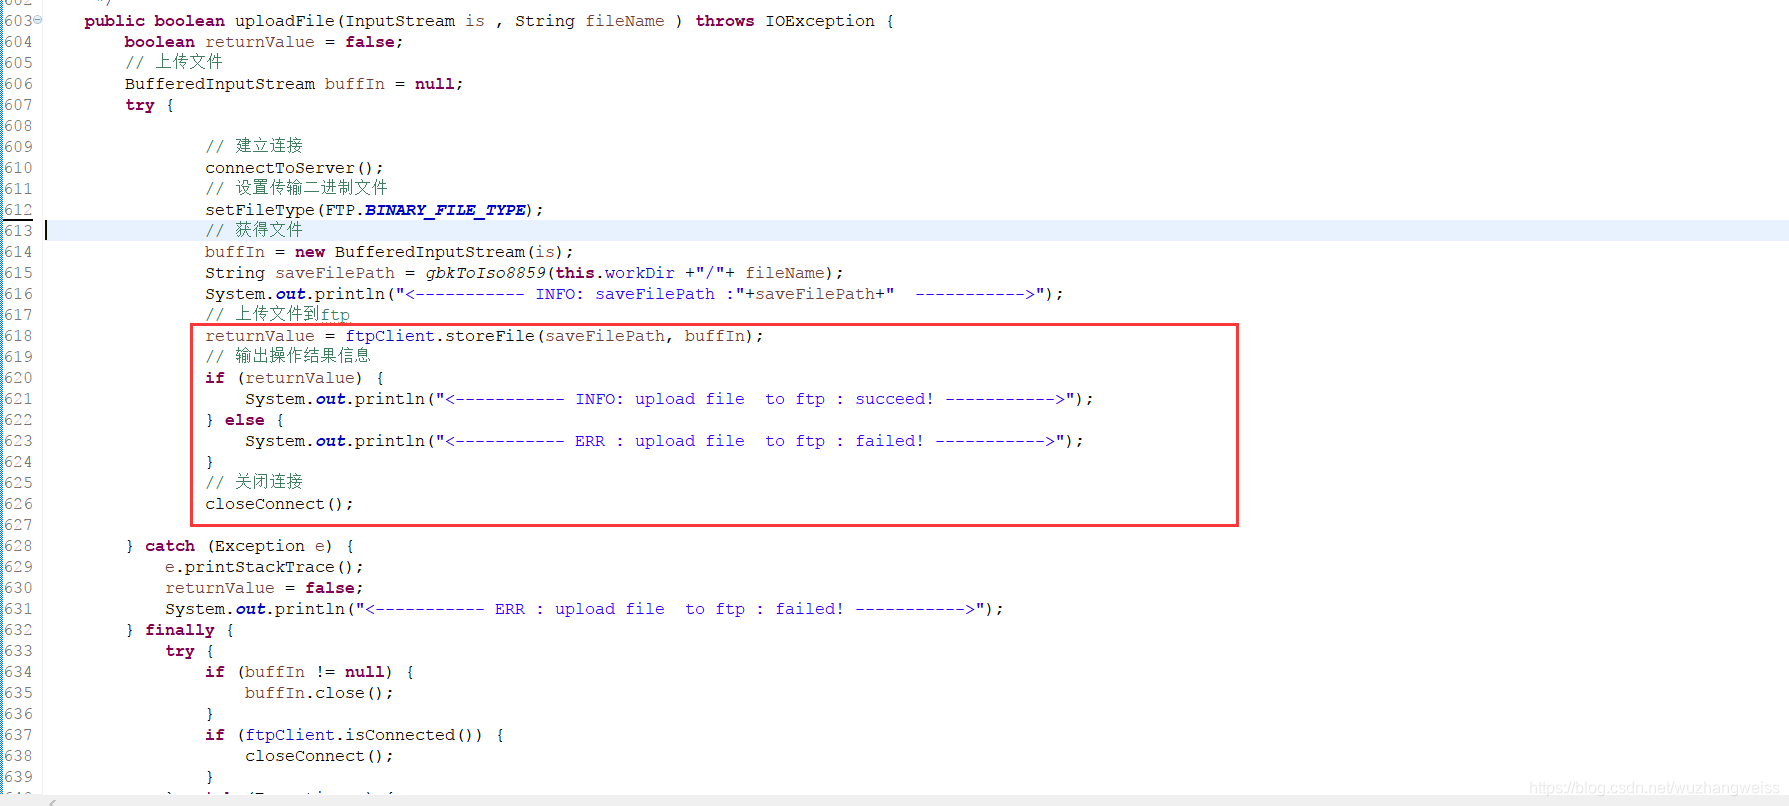Viewport: 1789px width, 806px height.
Task: Click the "// 建立连接" comment
Action: click(x=254, y=146)
